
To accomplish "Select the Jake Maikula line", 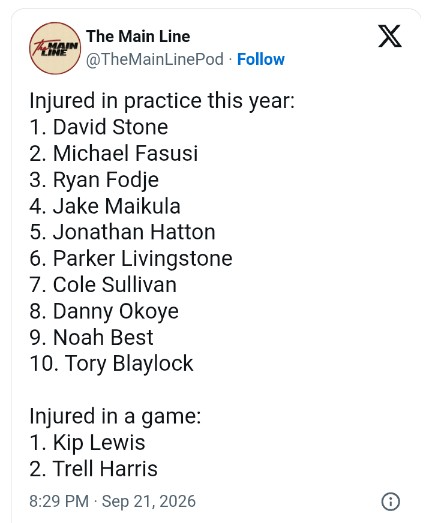I will [x=105, y=206].
